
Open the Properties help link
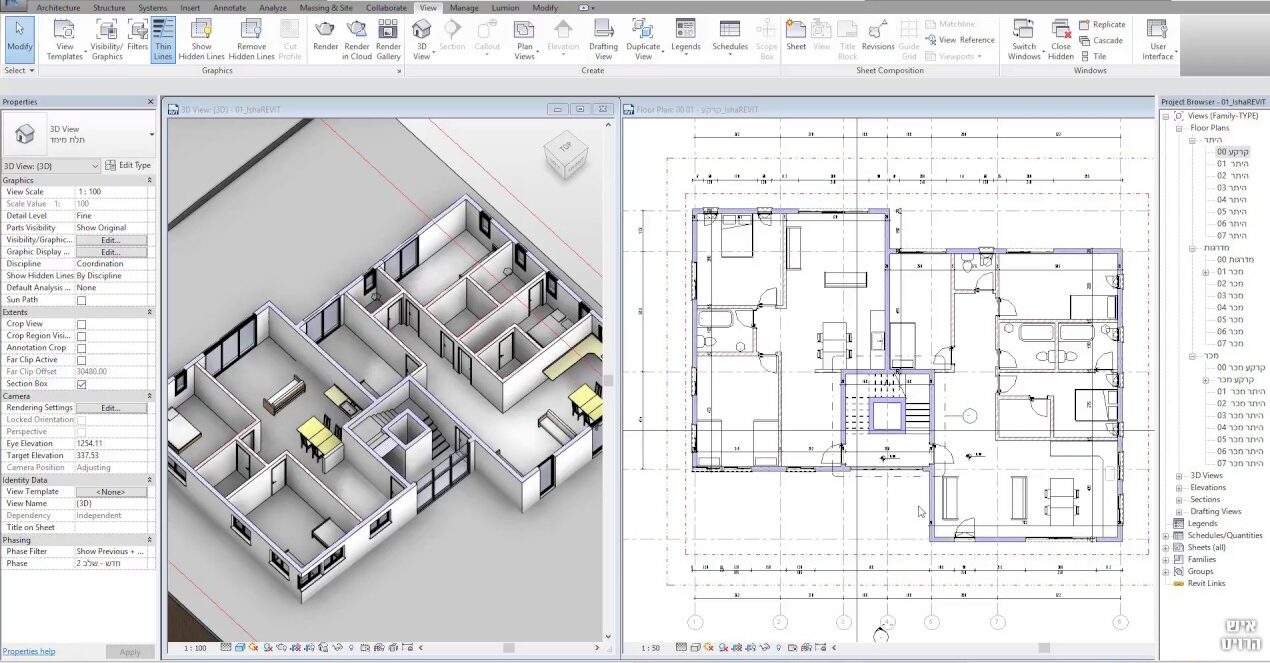29,651
